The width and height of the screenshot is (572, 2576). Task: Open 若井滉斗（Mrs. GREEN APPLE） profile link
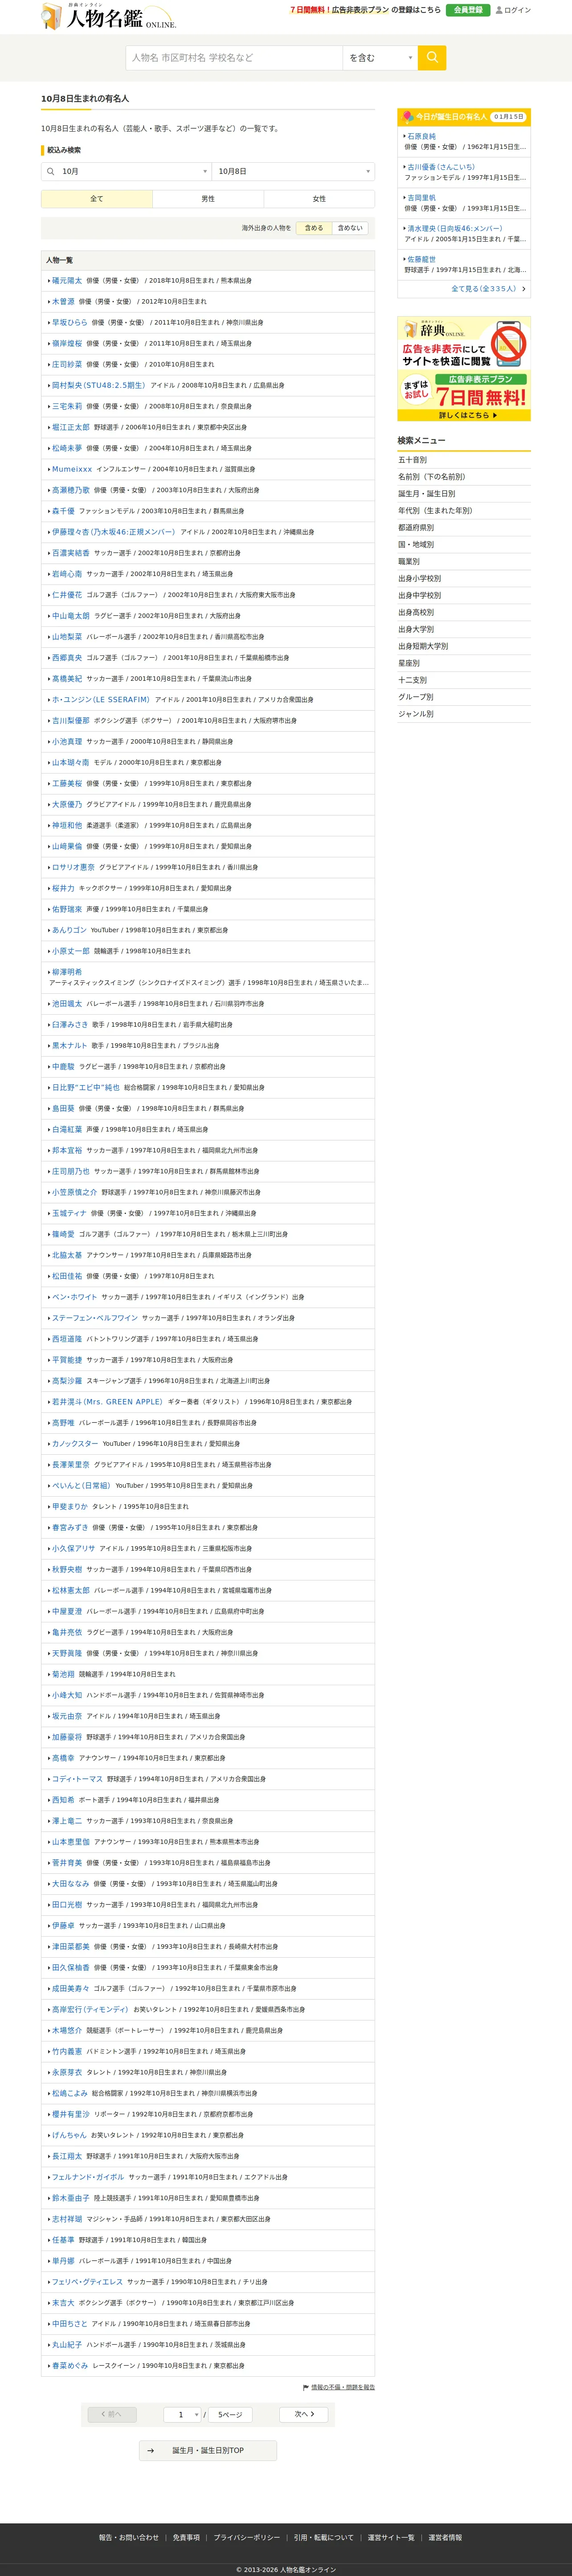coord(107,1402)
